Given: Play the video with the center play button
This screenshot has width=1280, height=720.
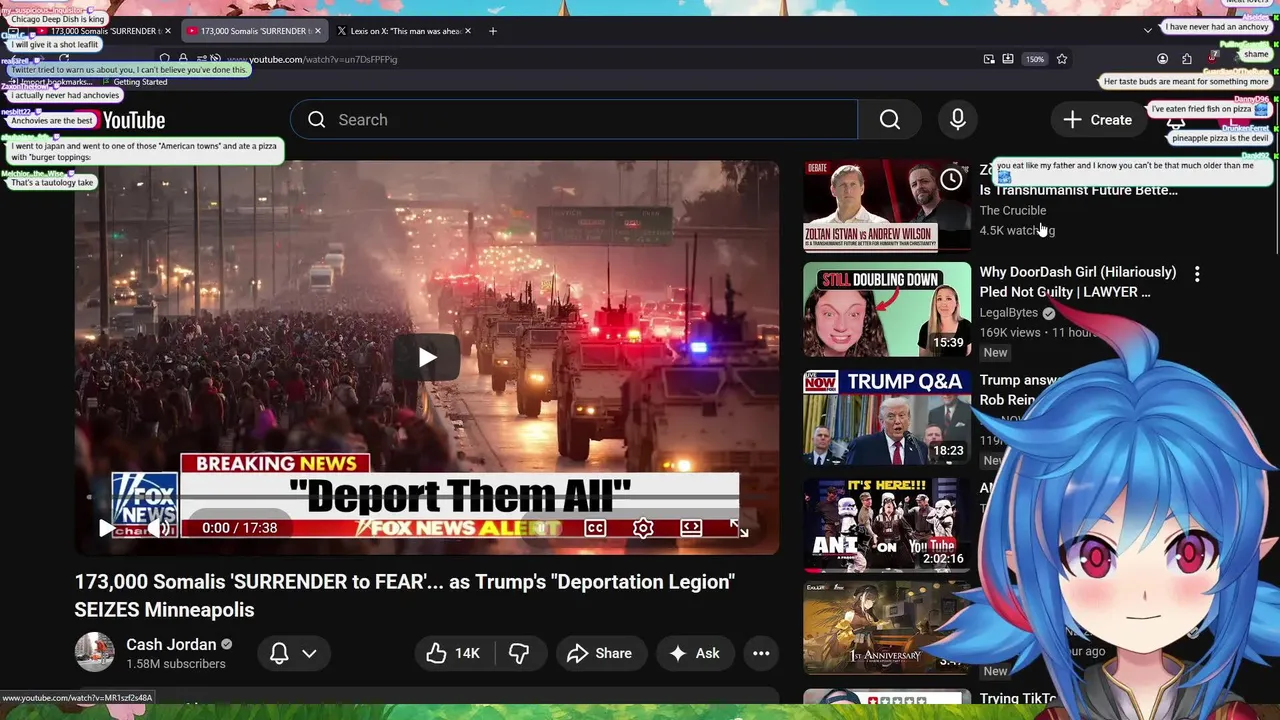Looking at the screenshot, I should click(x=427, y=357).
